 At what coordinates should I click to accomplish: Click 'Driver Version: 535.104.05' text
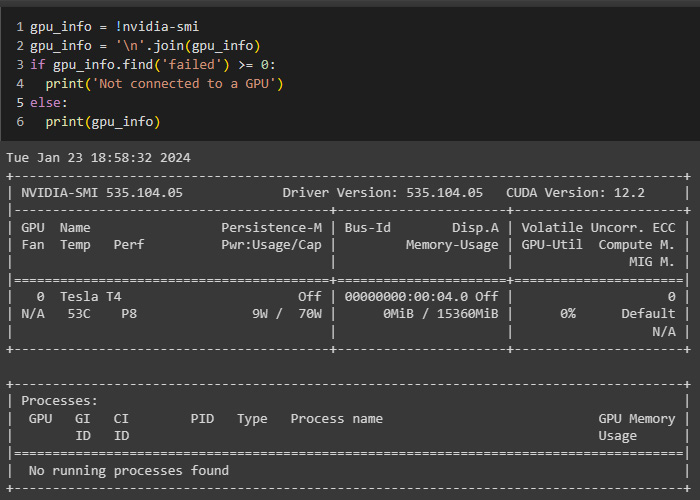click(x=383, y=193)
